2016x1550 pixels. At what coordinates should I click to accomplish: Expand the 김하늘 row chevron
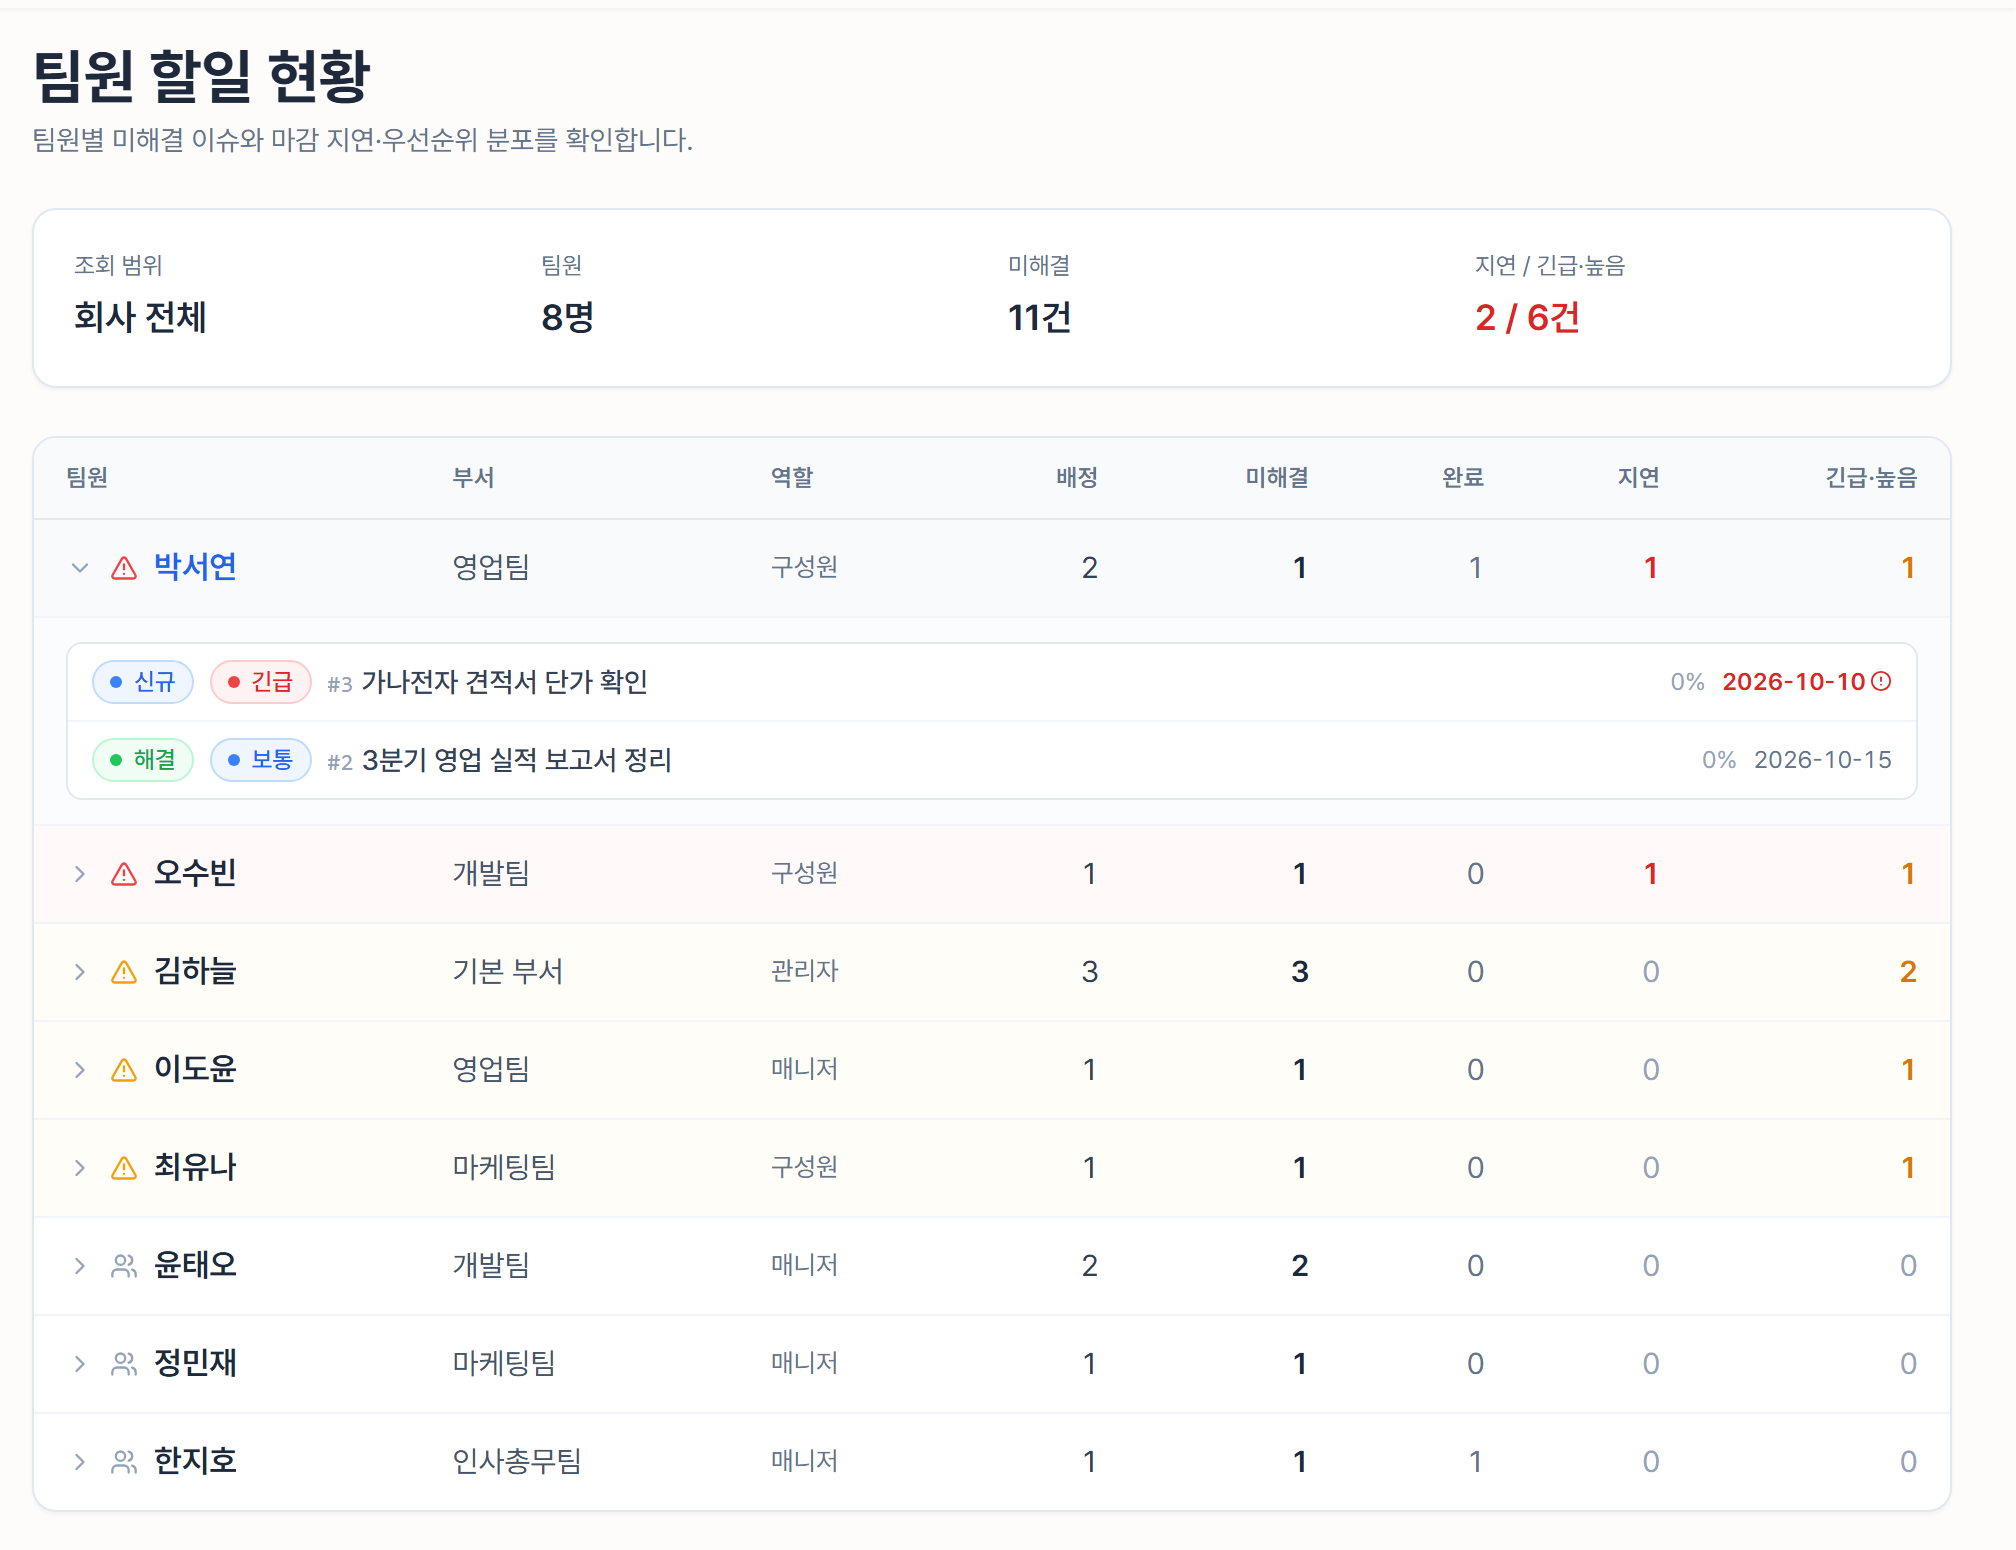click(x=80, y=972)
